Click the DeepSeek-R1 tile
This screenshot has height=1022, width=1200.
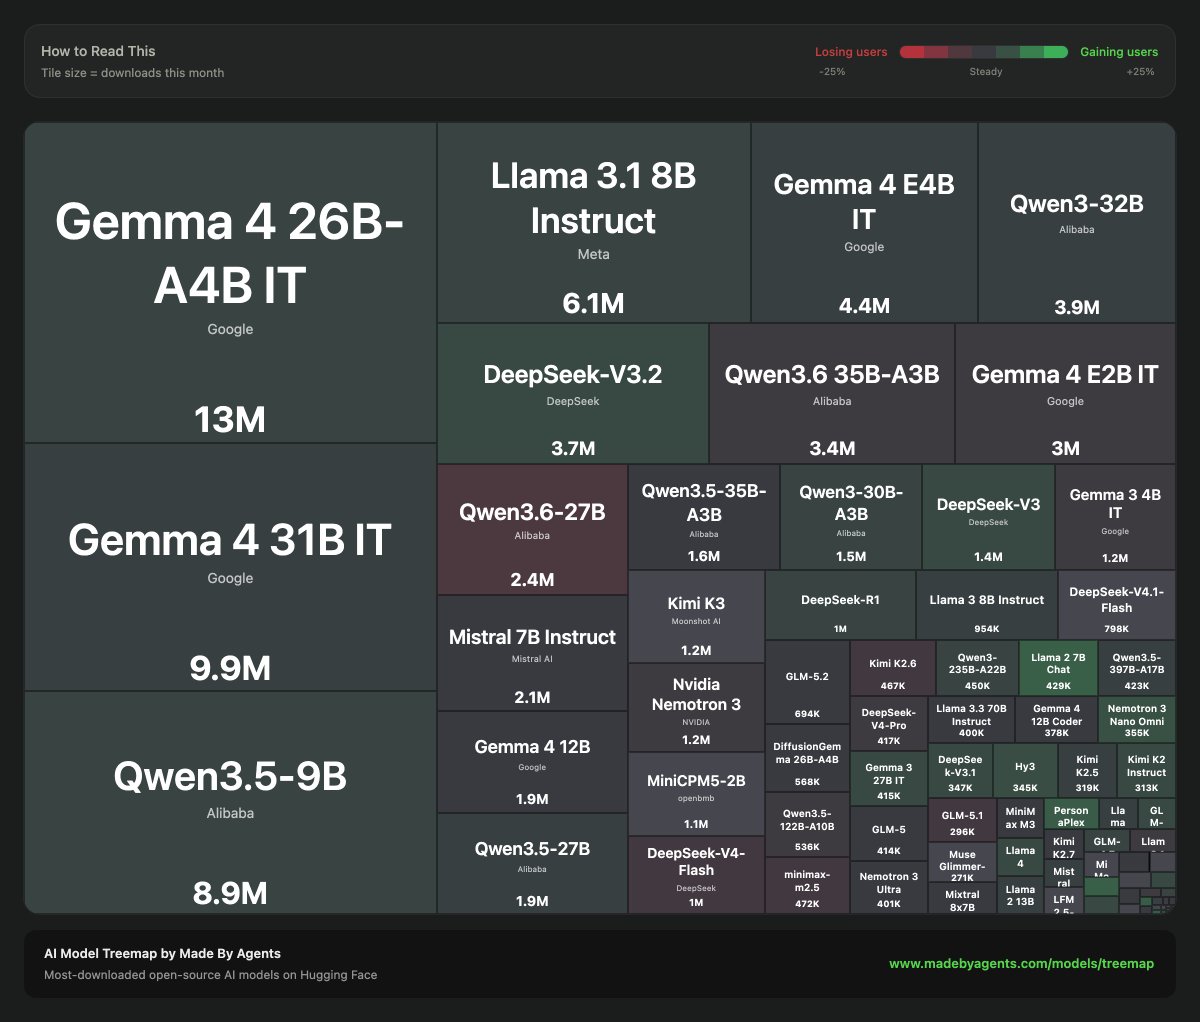(x=840, y=605)
